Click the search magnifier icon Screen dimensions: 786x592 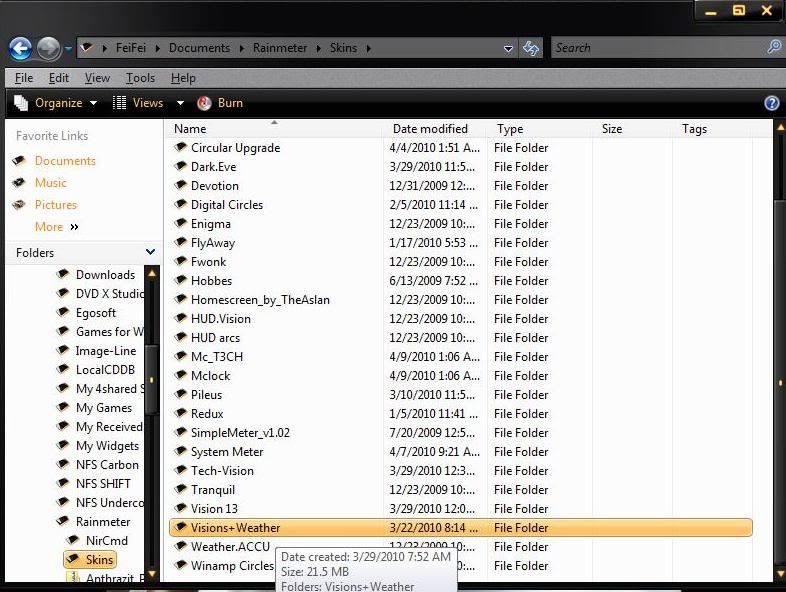point(773,47)
